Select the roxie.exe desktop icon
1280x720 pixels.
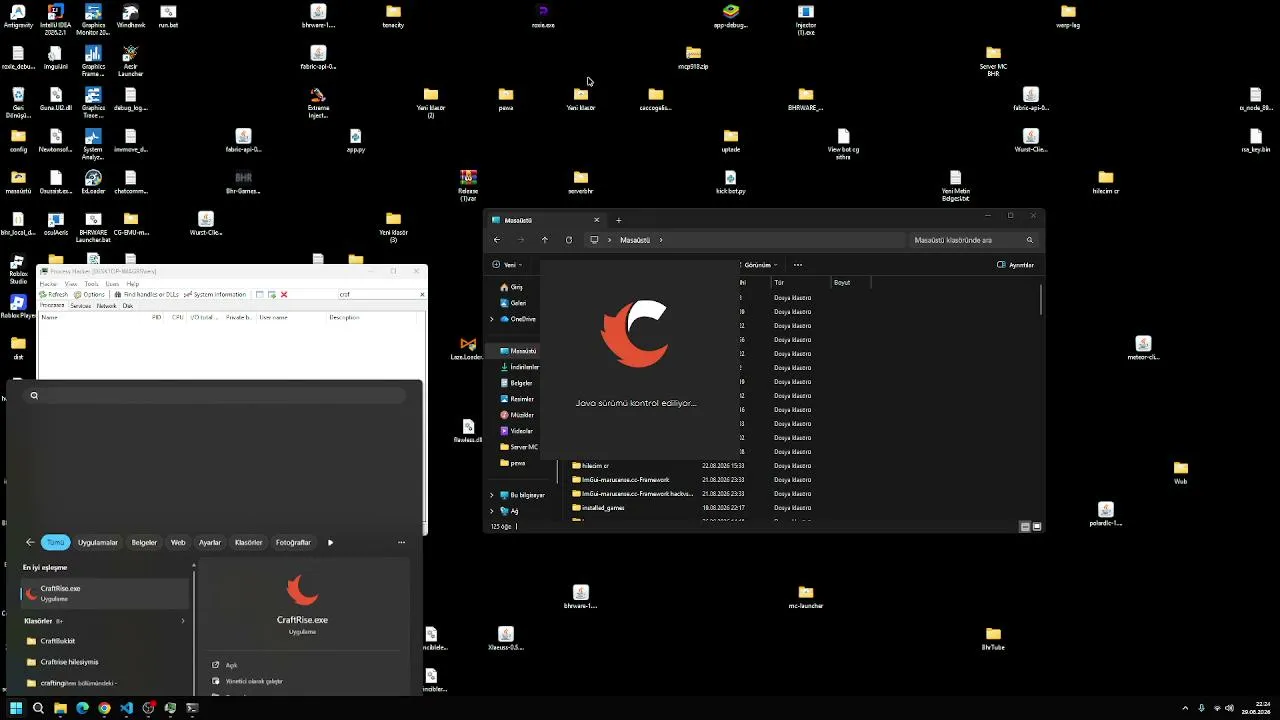[x=543, y=17]
